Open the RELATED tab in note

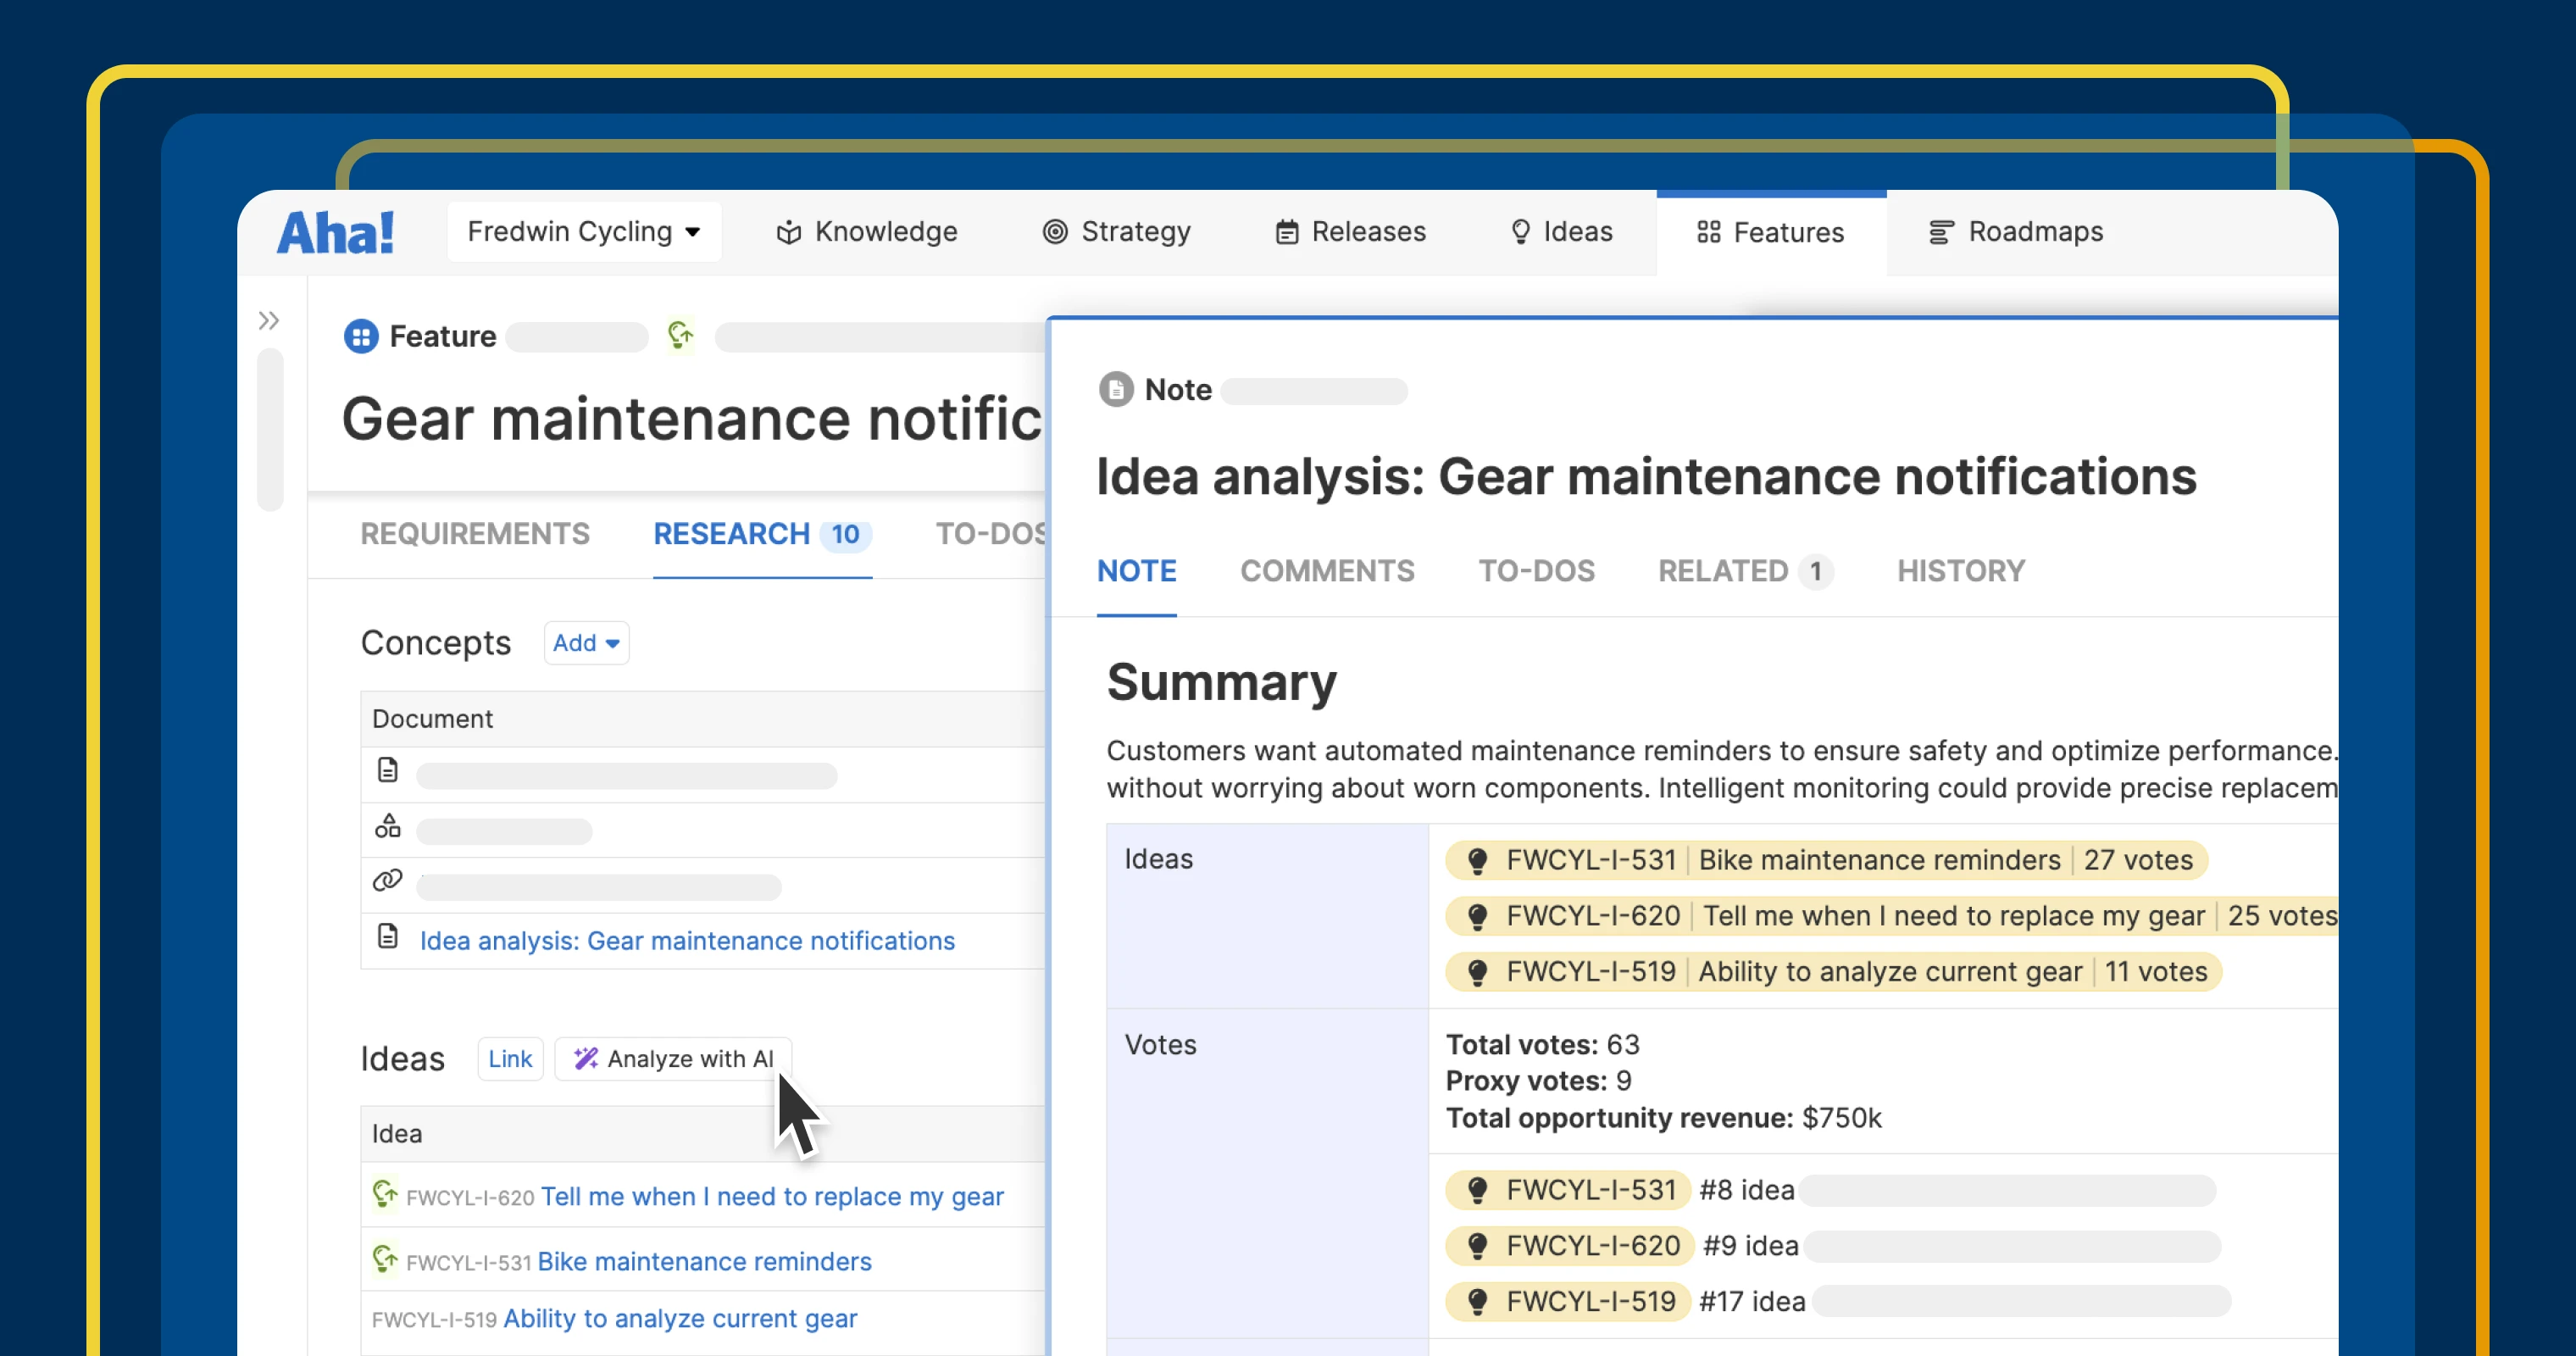point(1743,571)
